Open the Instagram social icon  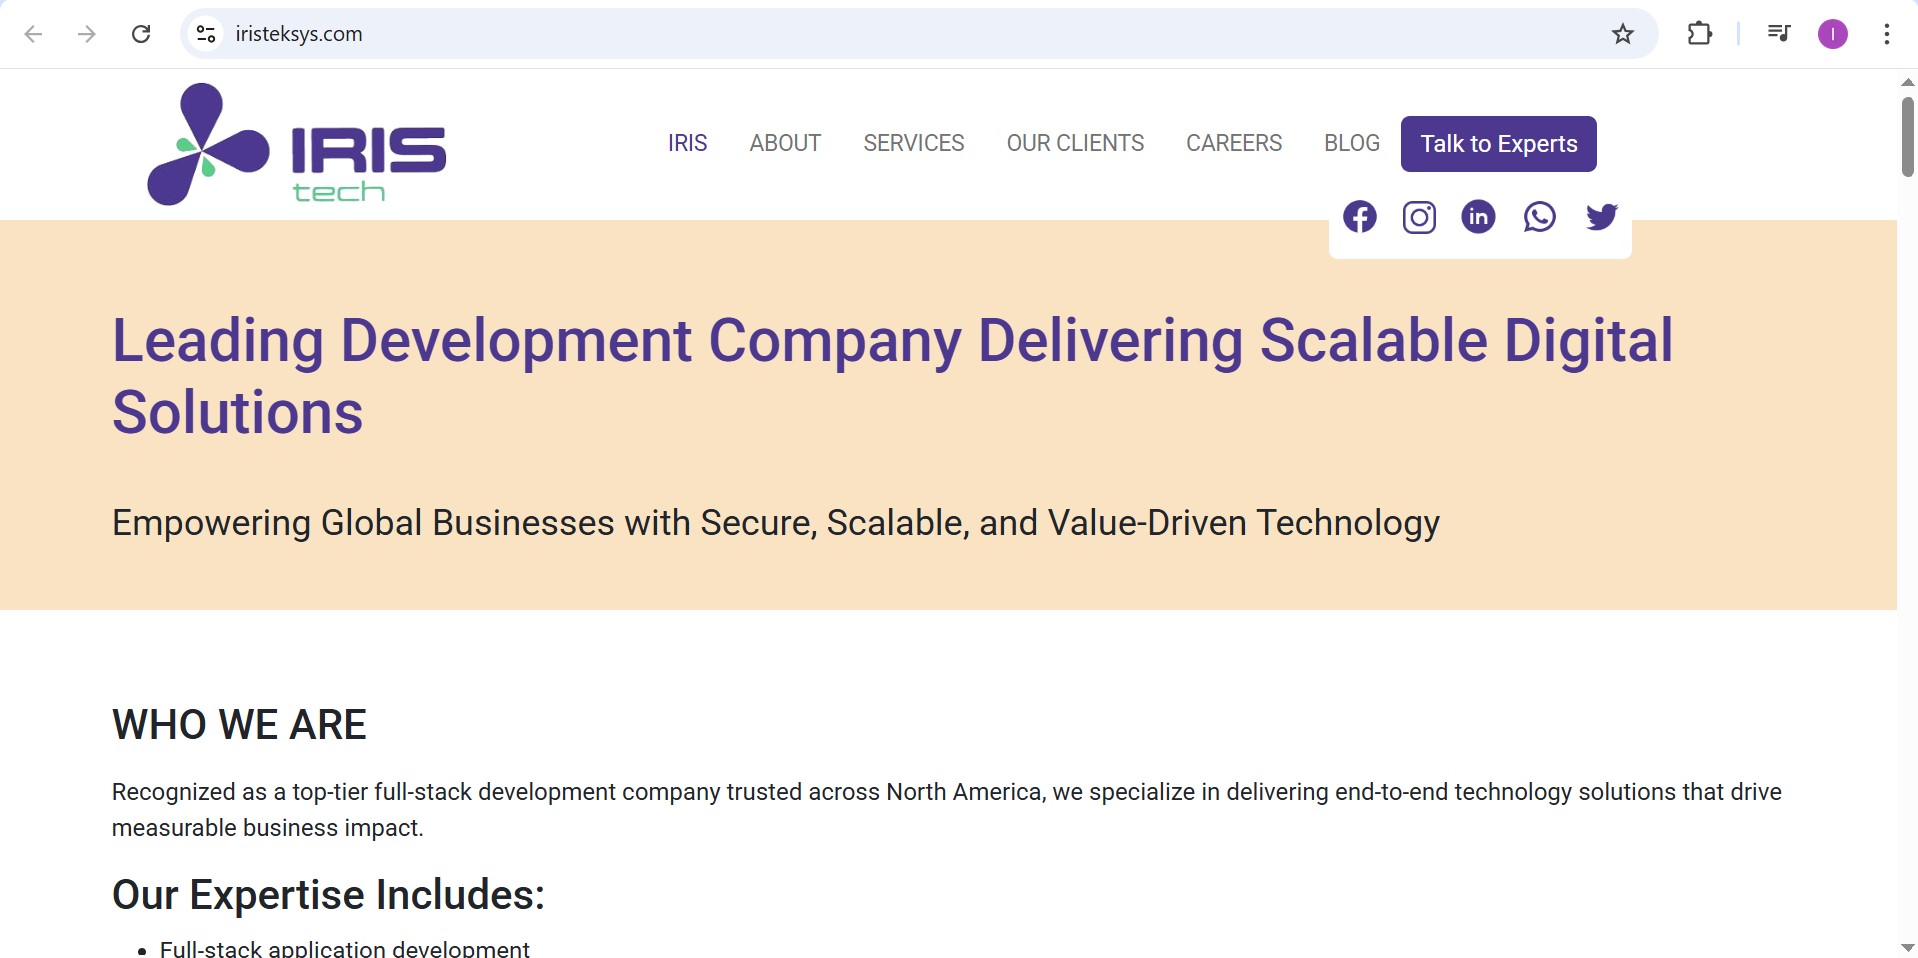tap(1419, 217)
